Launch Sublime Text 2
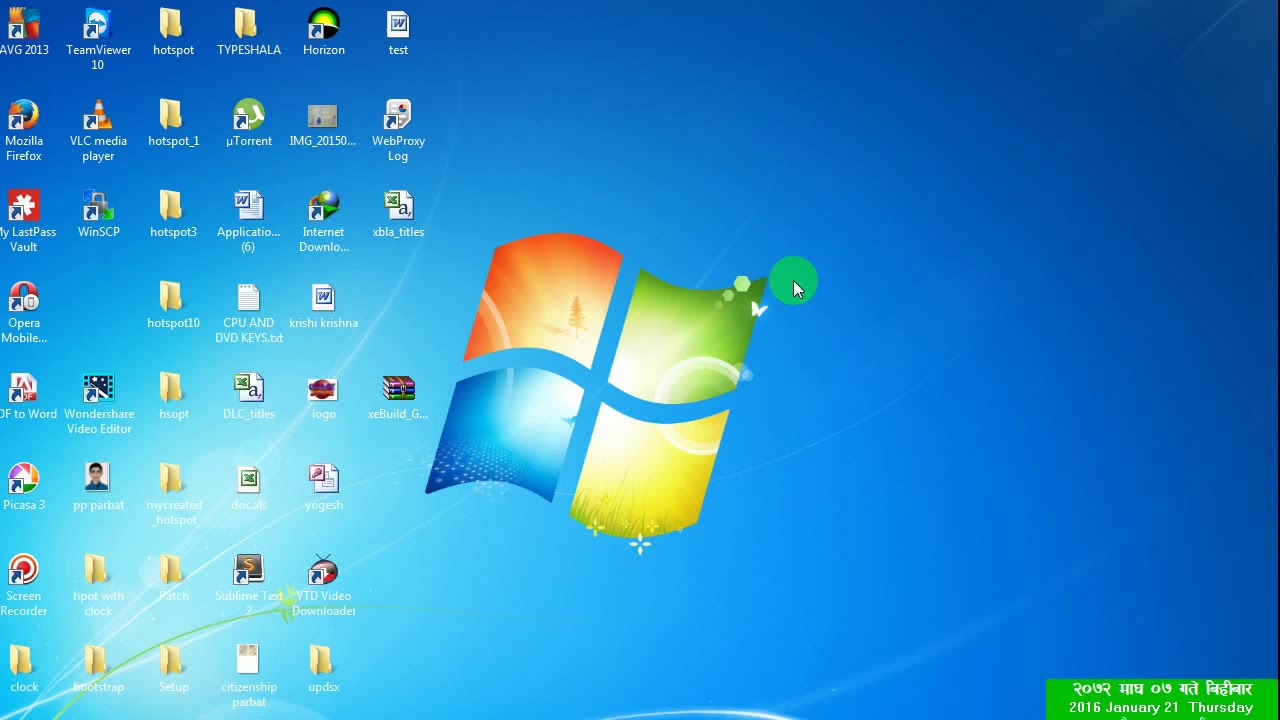1280x720 pixels. [x=248, y=585]
